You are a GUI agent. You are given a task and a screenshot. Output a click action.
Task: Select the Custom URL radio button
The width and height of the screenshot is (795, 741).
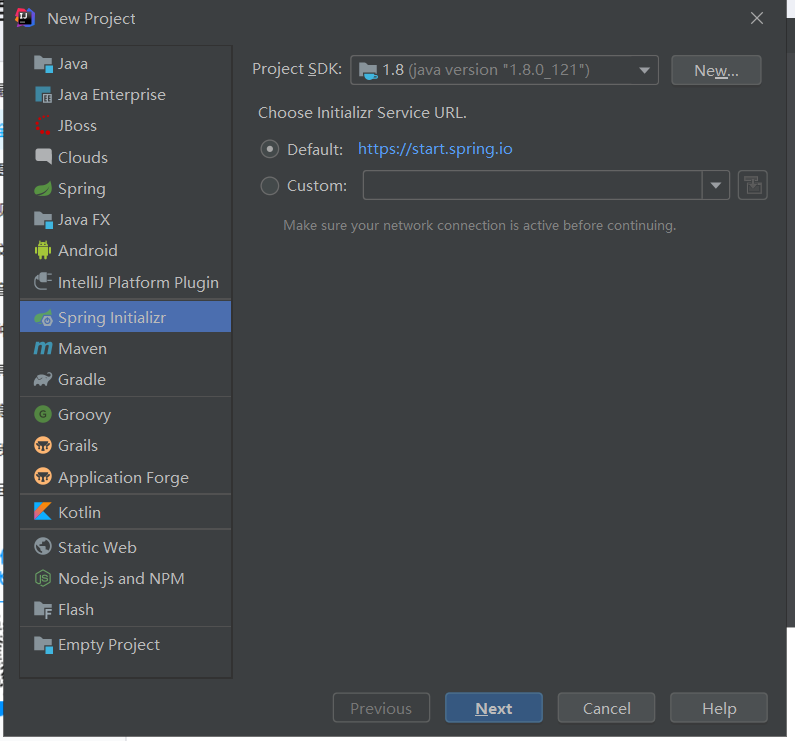point(270,186)
